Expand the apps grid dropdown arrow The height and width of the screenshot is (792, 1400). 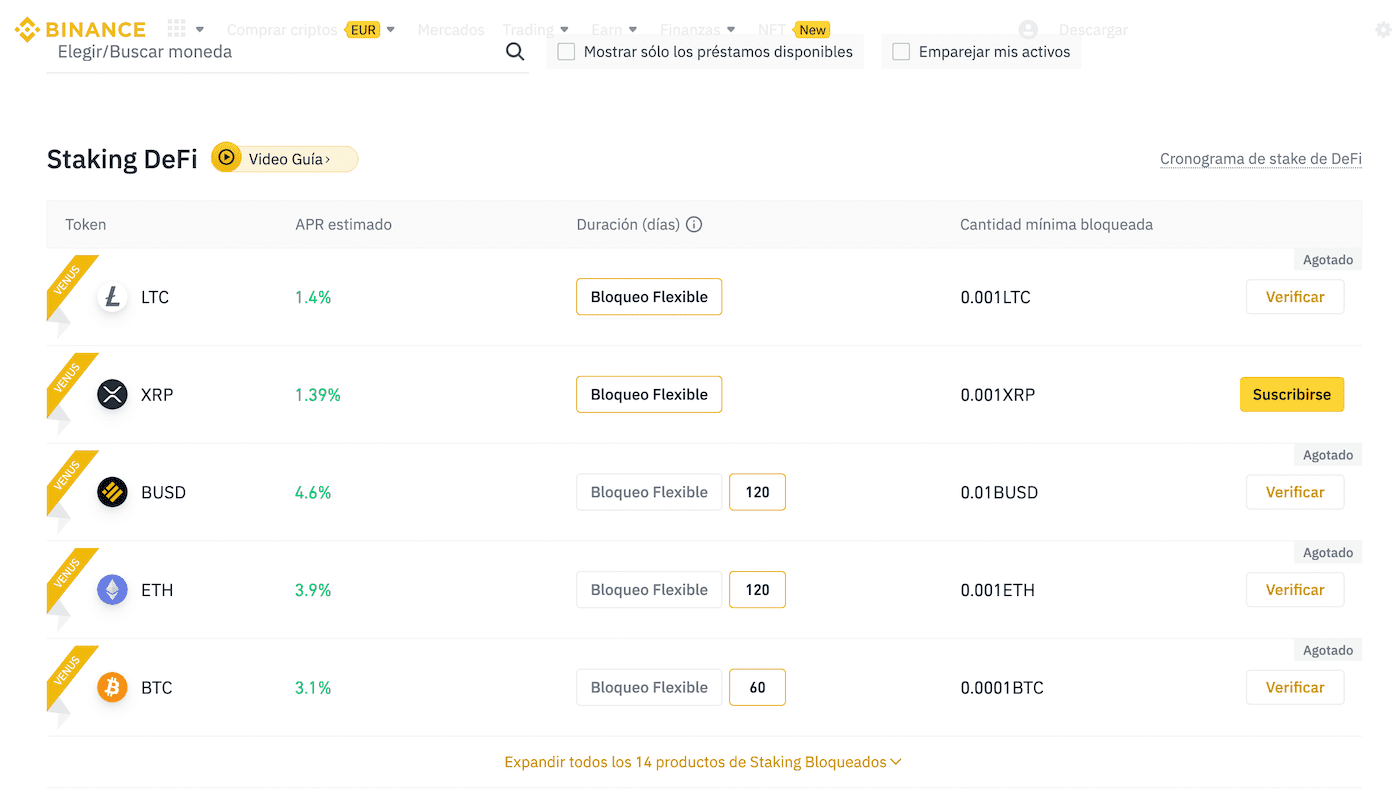coord(200,30)
